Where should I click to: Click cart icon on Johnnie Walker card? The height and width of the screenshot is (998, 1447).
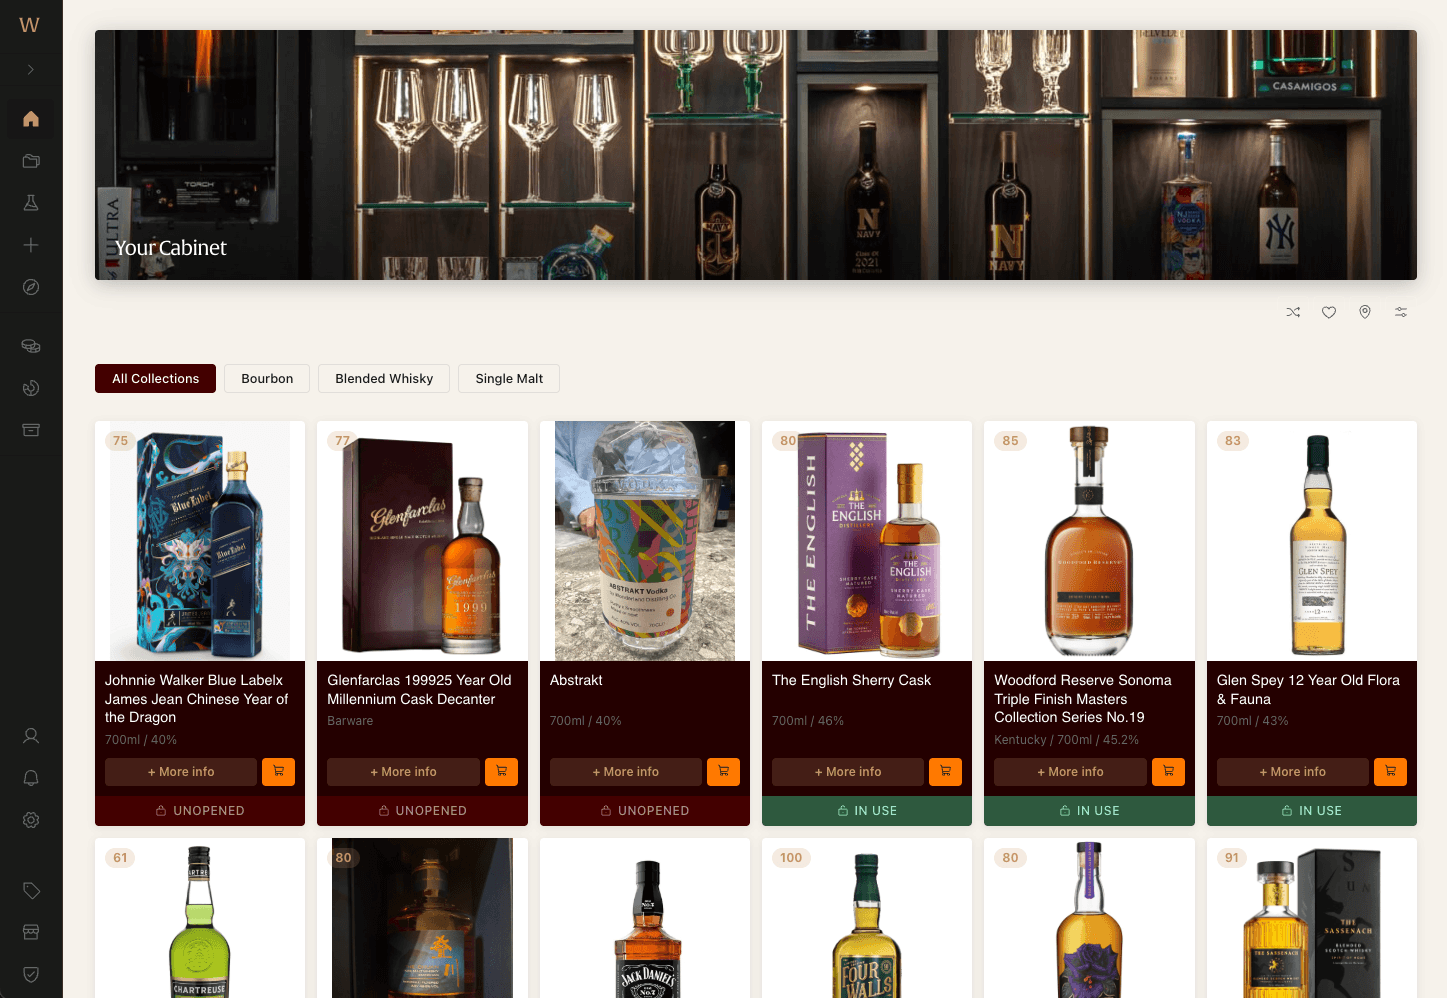[x=278, y=772]
